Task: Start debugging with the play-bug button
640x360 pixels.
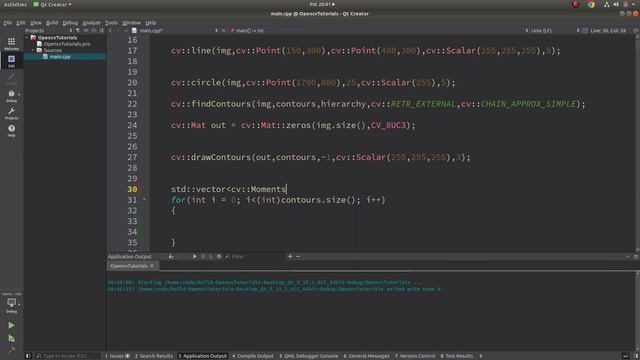Action: pyautogui.click(x=11, y=338)
